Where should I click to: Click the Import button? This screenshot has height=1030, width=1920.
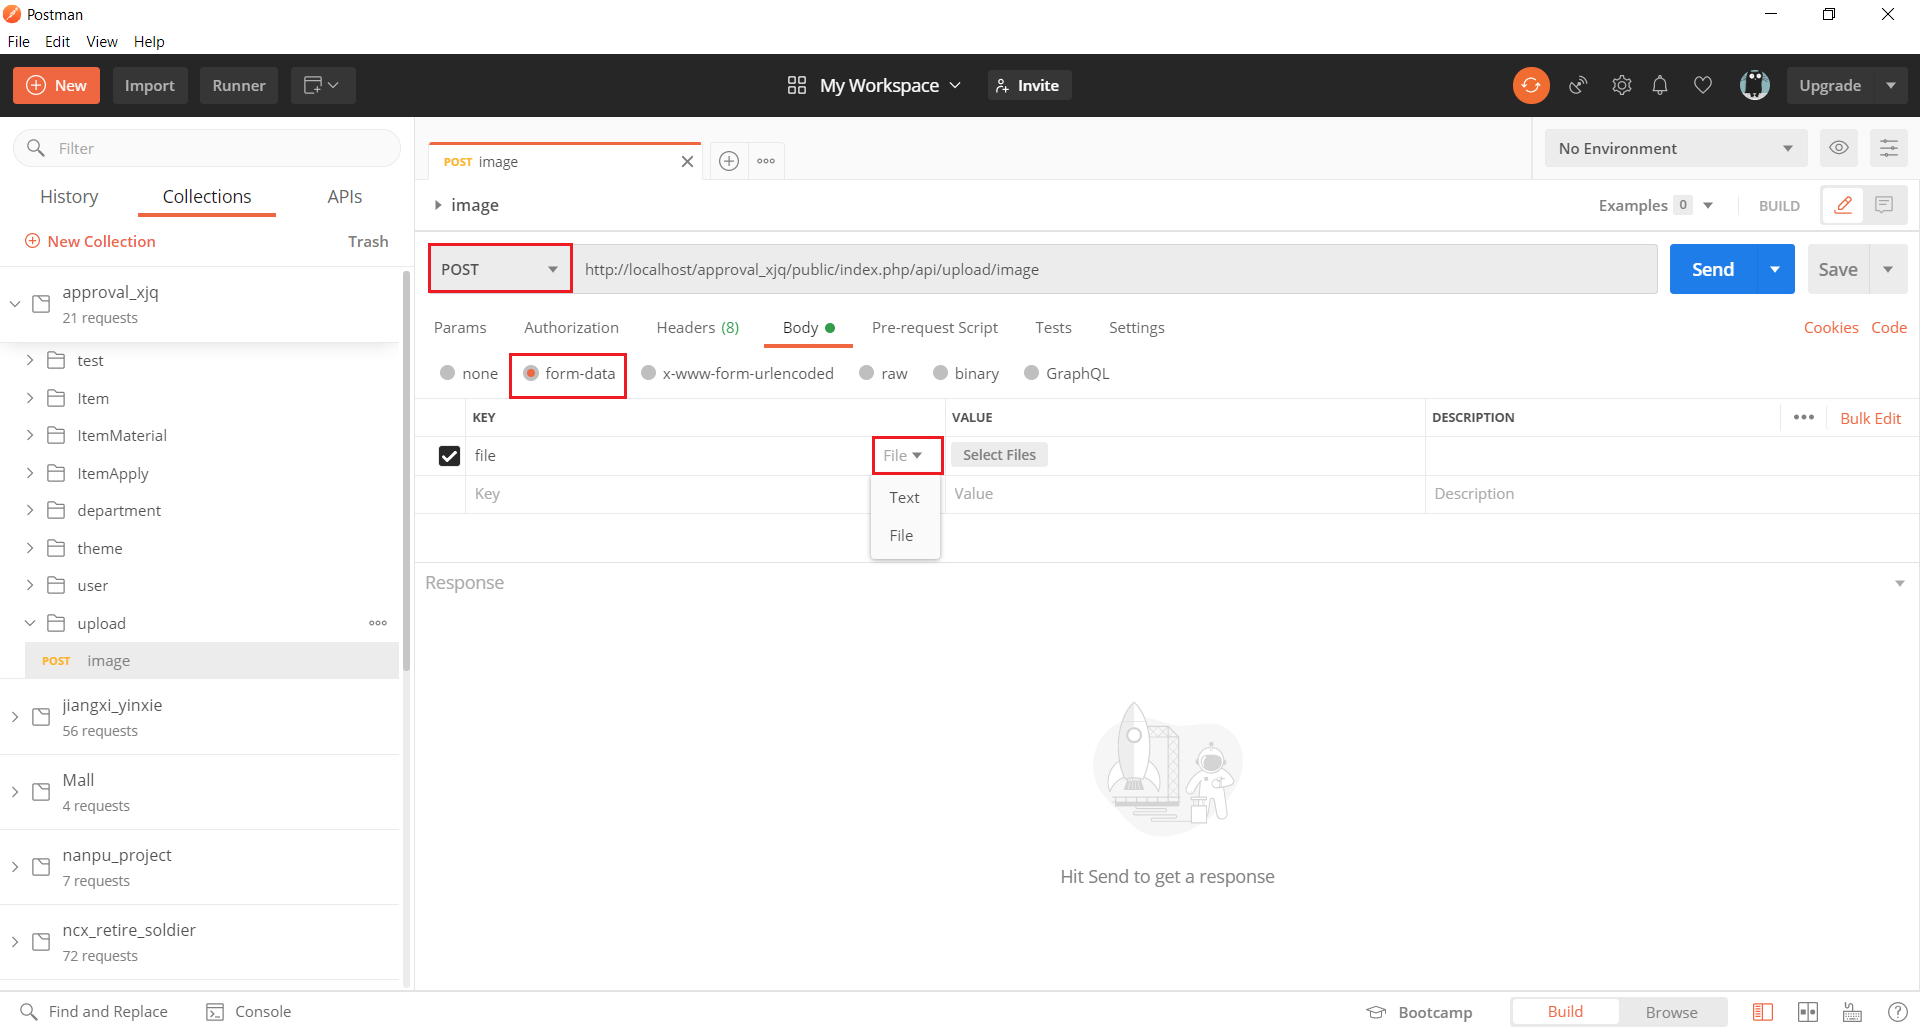coord(150,85)
